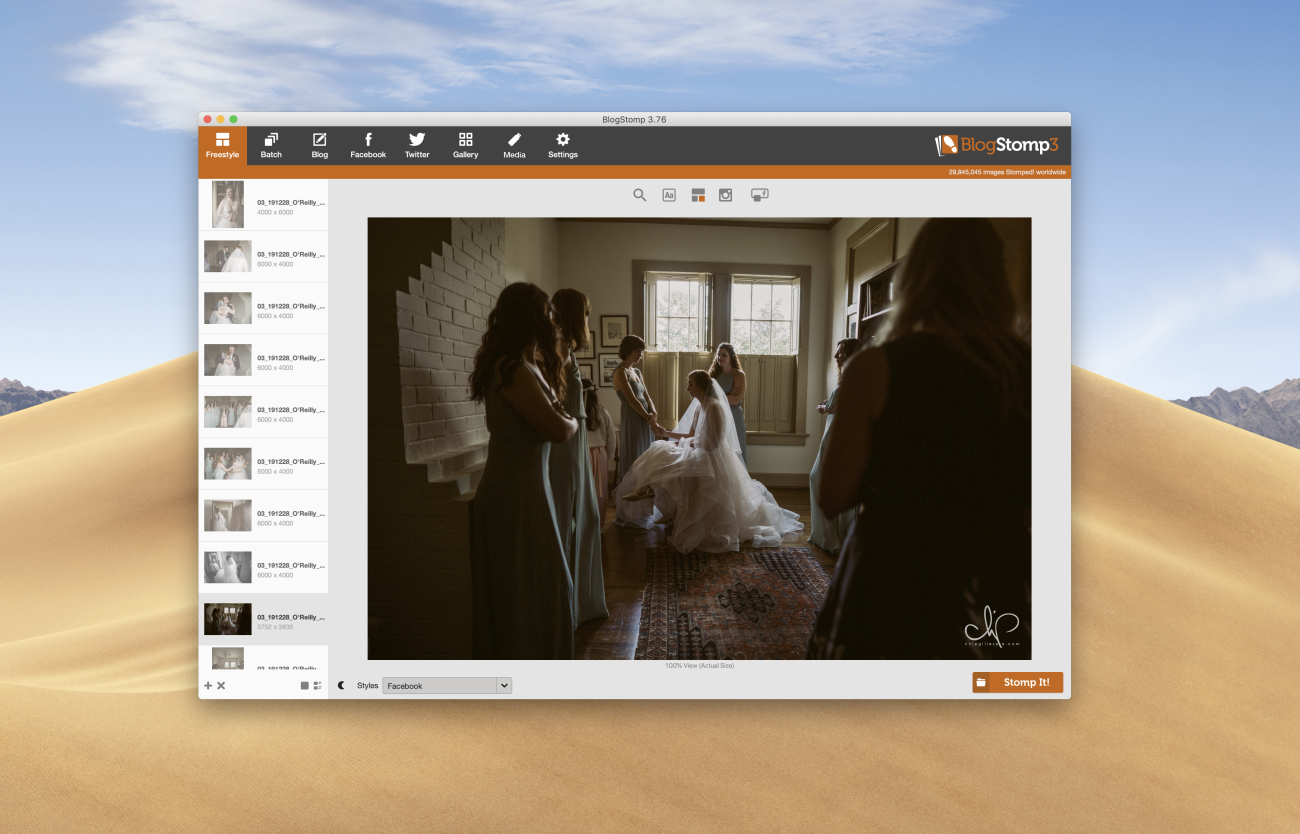Screen dimensions: 1300x834
Task: Click the magnifier zoom icon above the photo
Action: (x=640, y=195)
